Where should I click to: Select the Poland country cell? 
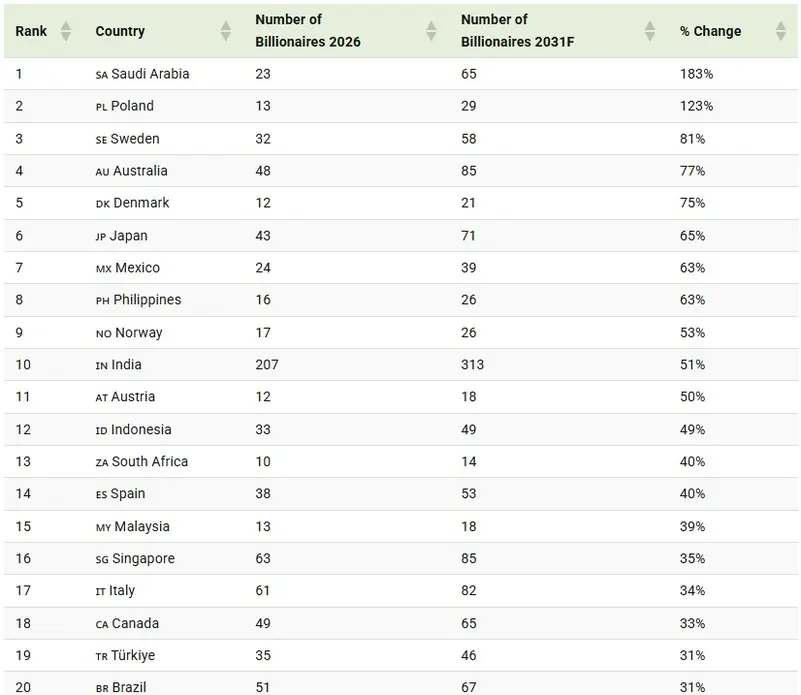125,106
